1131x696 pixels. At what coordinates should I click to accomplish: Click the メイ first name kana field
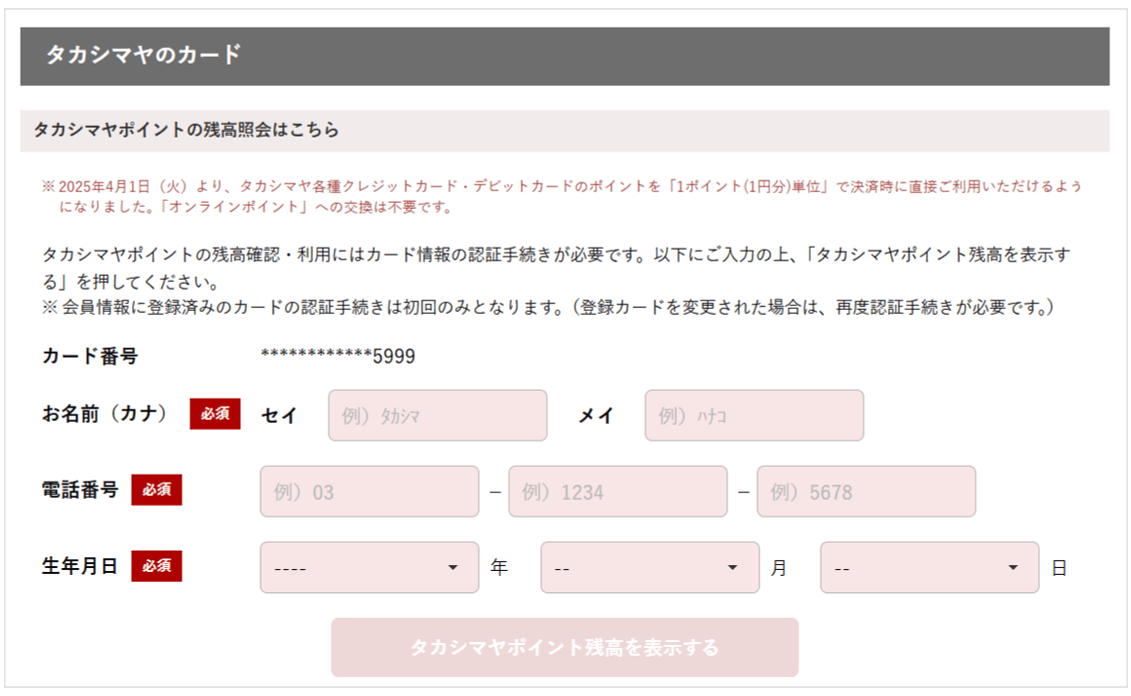(x=754, y=415)
